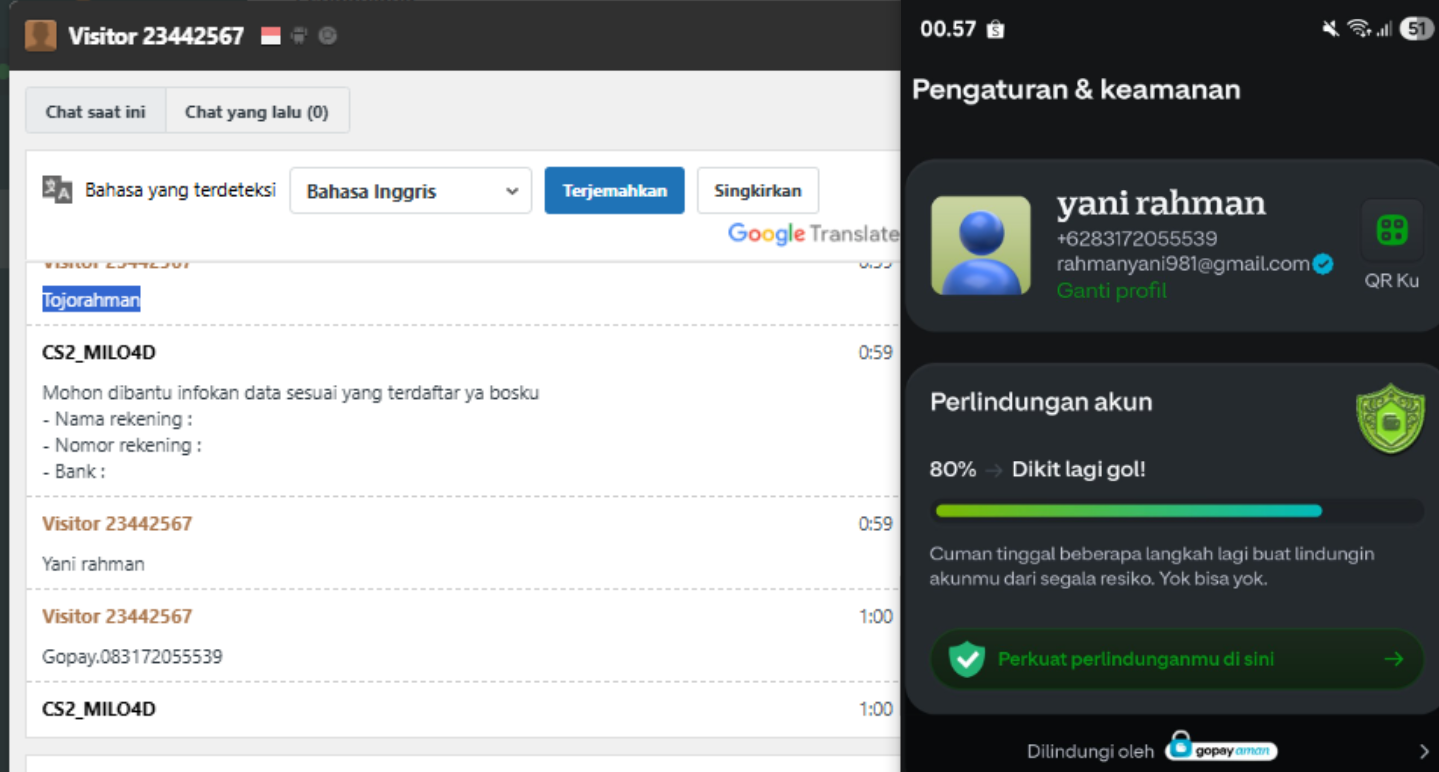Click the email rahmanyani981@gmail.com

click(x=1183, y=264)
